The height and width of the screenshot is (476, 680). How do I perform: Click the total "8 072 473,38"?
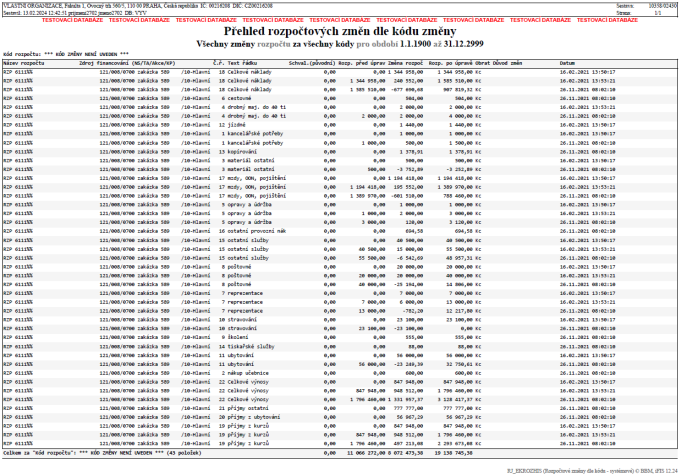coord(405,453)
